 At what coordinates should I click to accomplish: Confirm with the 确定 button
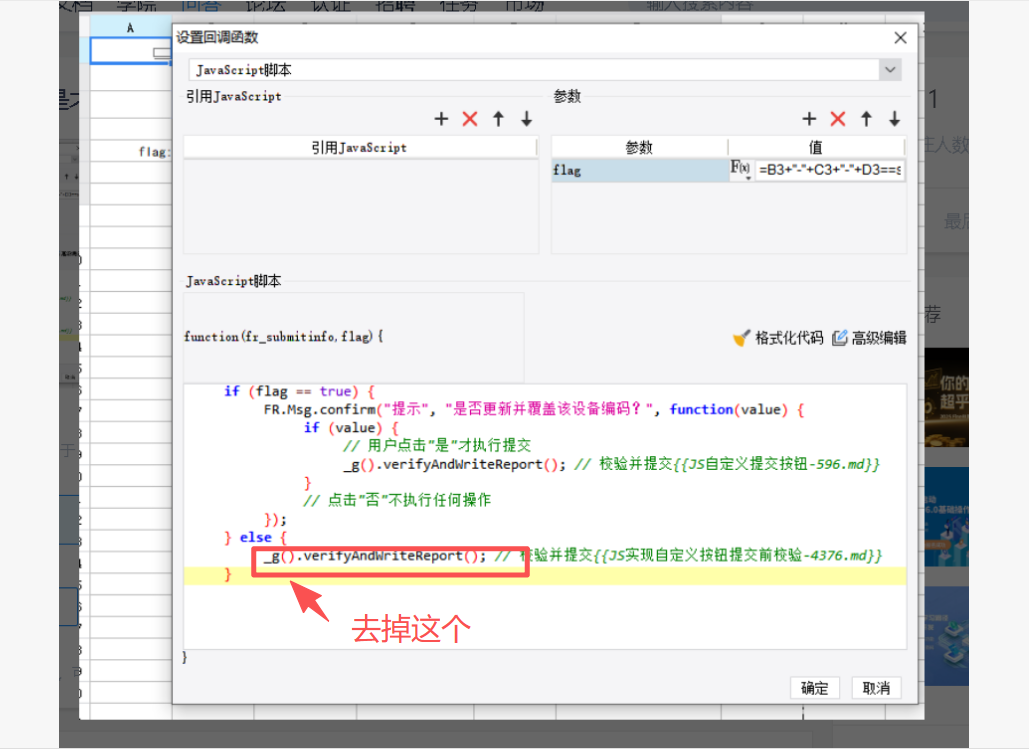pyautogui.click(x=814, y=687)
